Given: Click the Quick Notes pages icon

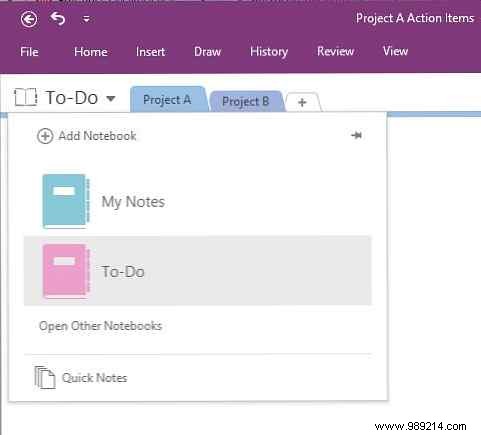Looking at the screenshot, I should point(45,377).
